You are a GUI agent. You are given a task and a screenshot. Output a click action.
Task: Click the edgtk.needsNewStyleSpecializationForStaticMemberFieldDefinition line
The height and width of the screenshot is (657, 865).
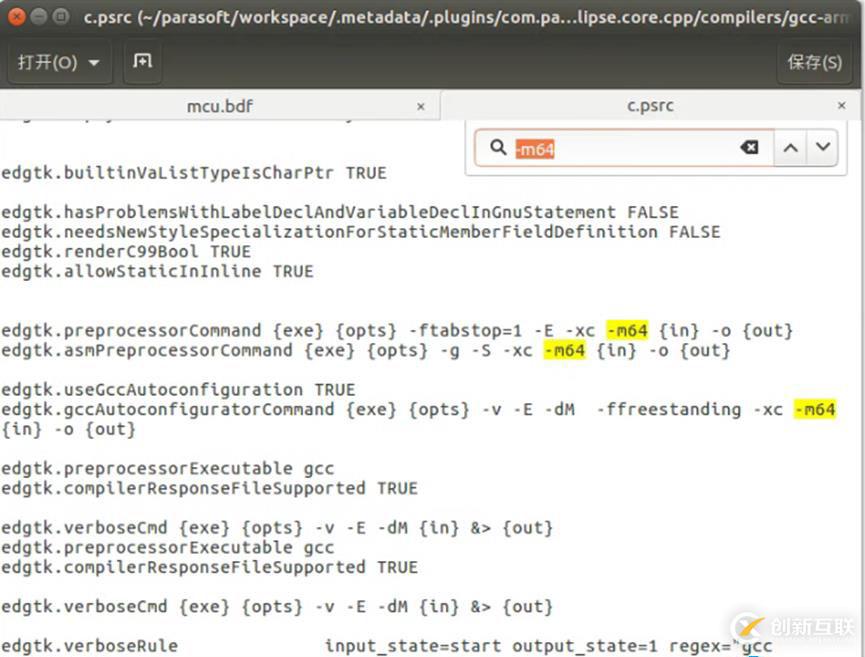(x=361, y=232)
